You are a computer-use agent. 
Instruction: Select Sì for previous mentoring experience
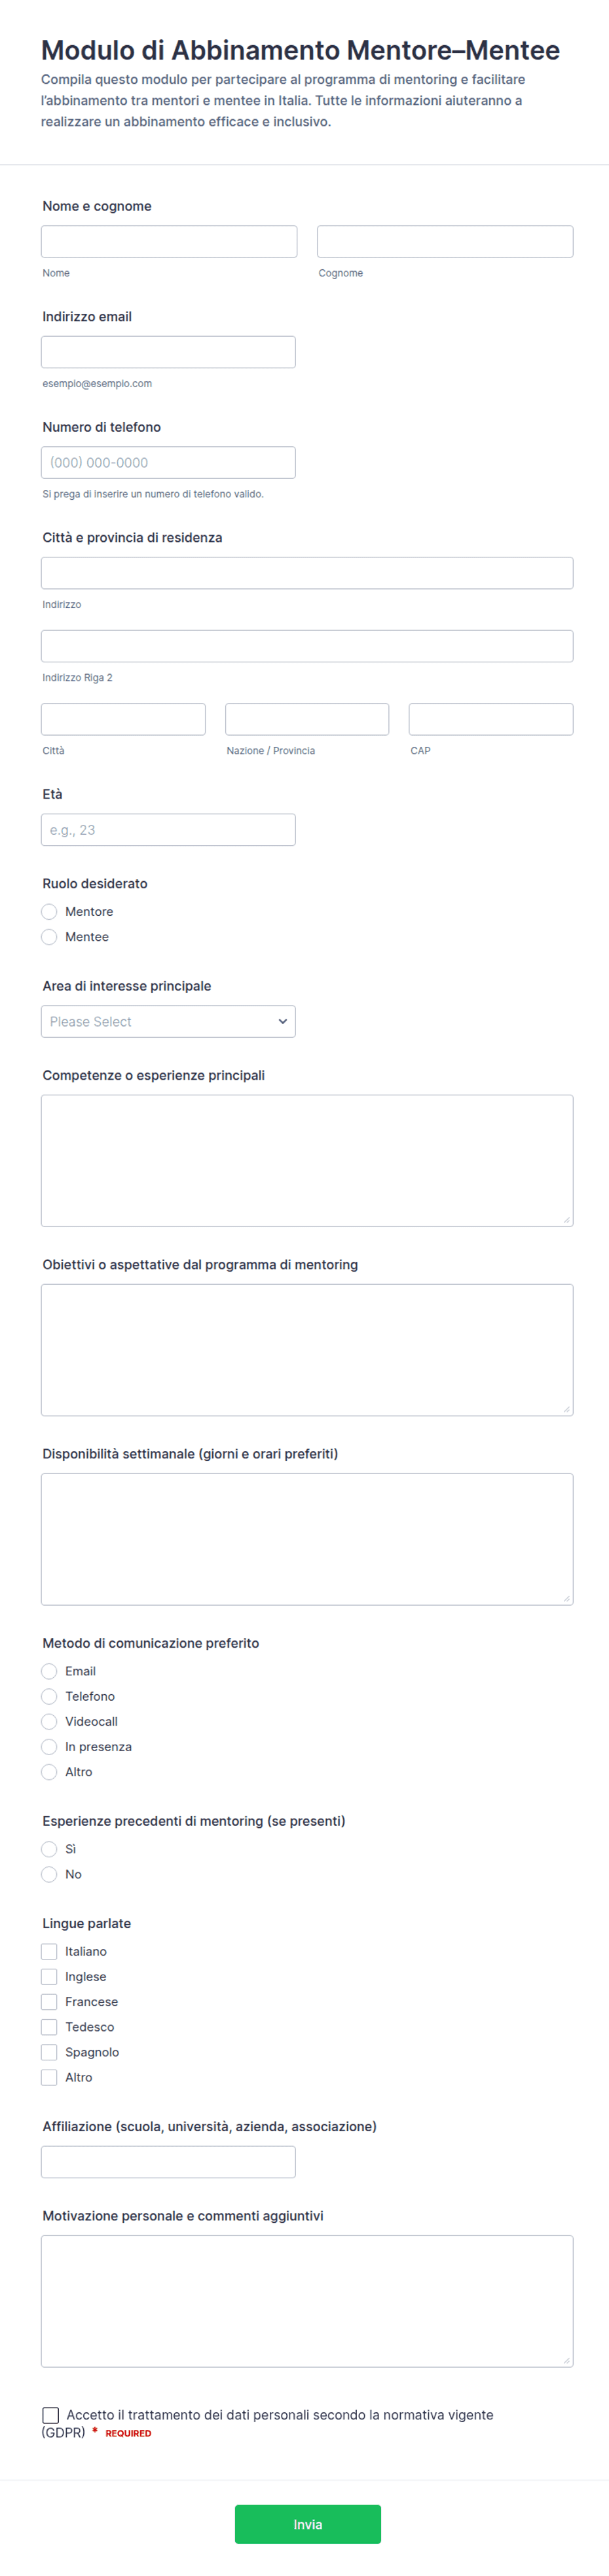pos(49,1848)
